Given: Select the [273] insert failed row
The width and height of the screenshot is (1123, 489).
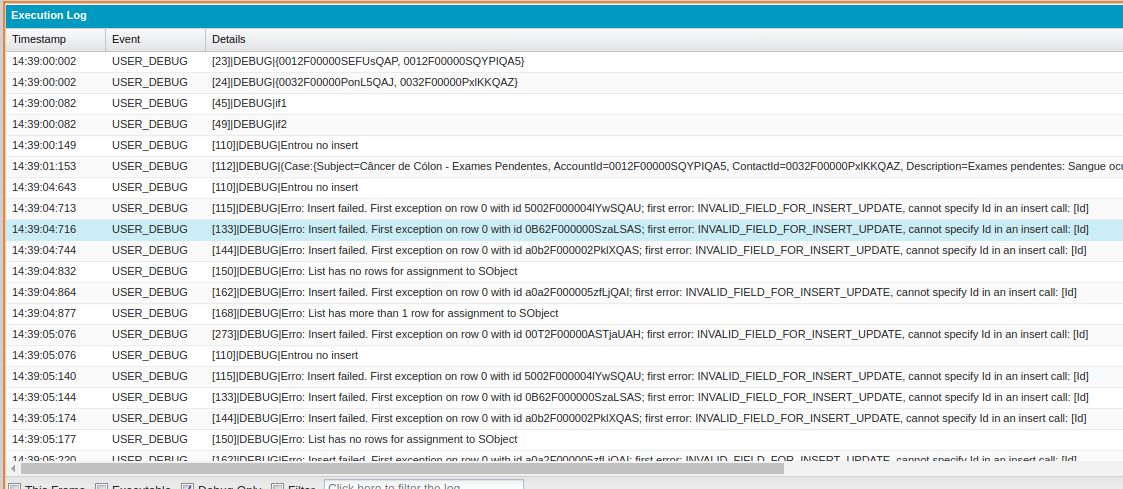Looking at the screenshot, I should (564, 334).
